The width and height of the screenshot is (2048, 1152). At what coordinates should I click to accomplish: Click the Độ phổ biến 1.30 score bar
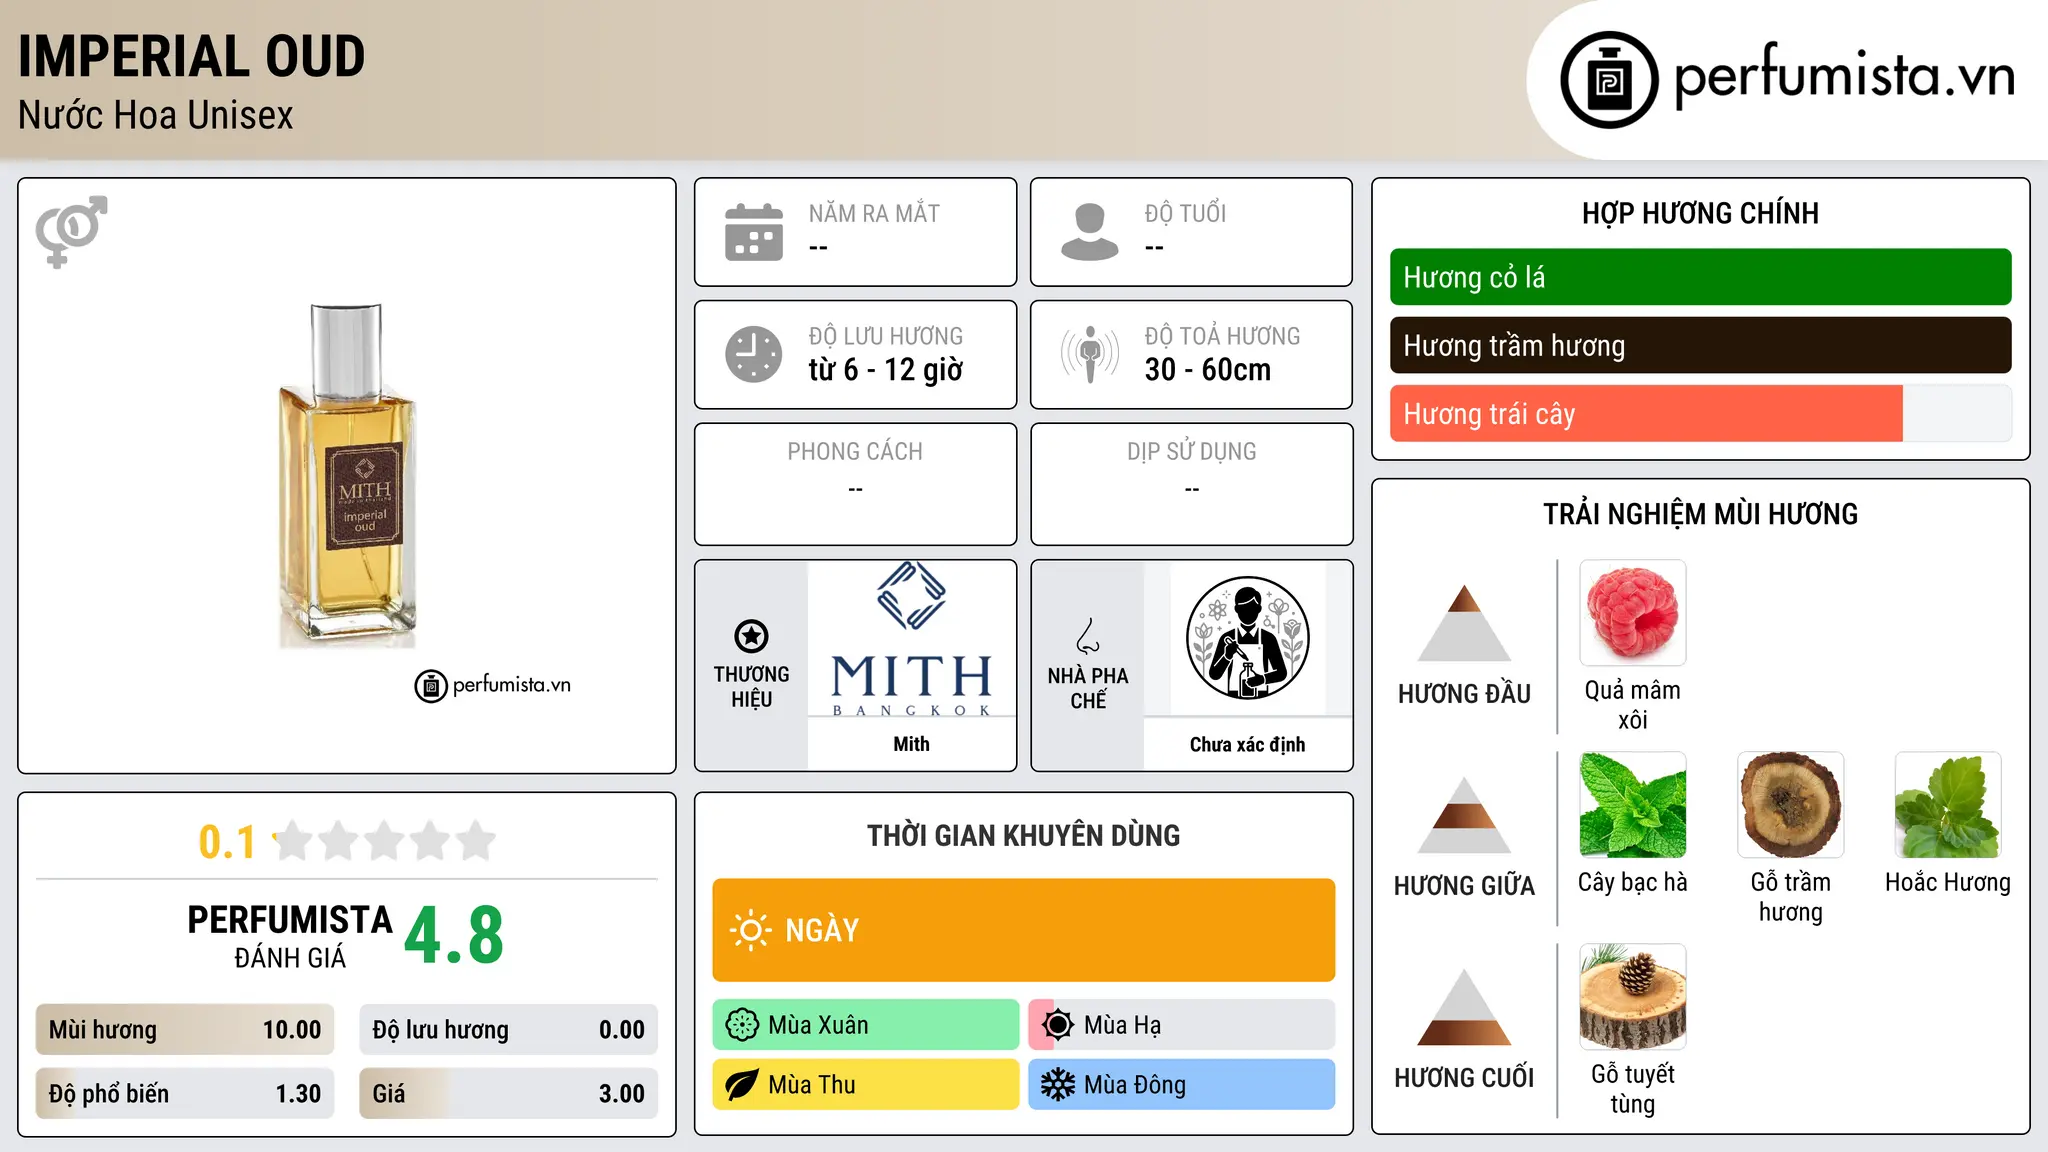tap(185, 1094)
